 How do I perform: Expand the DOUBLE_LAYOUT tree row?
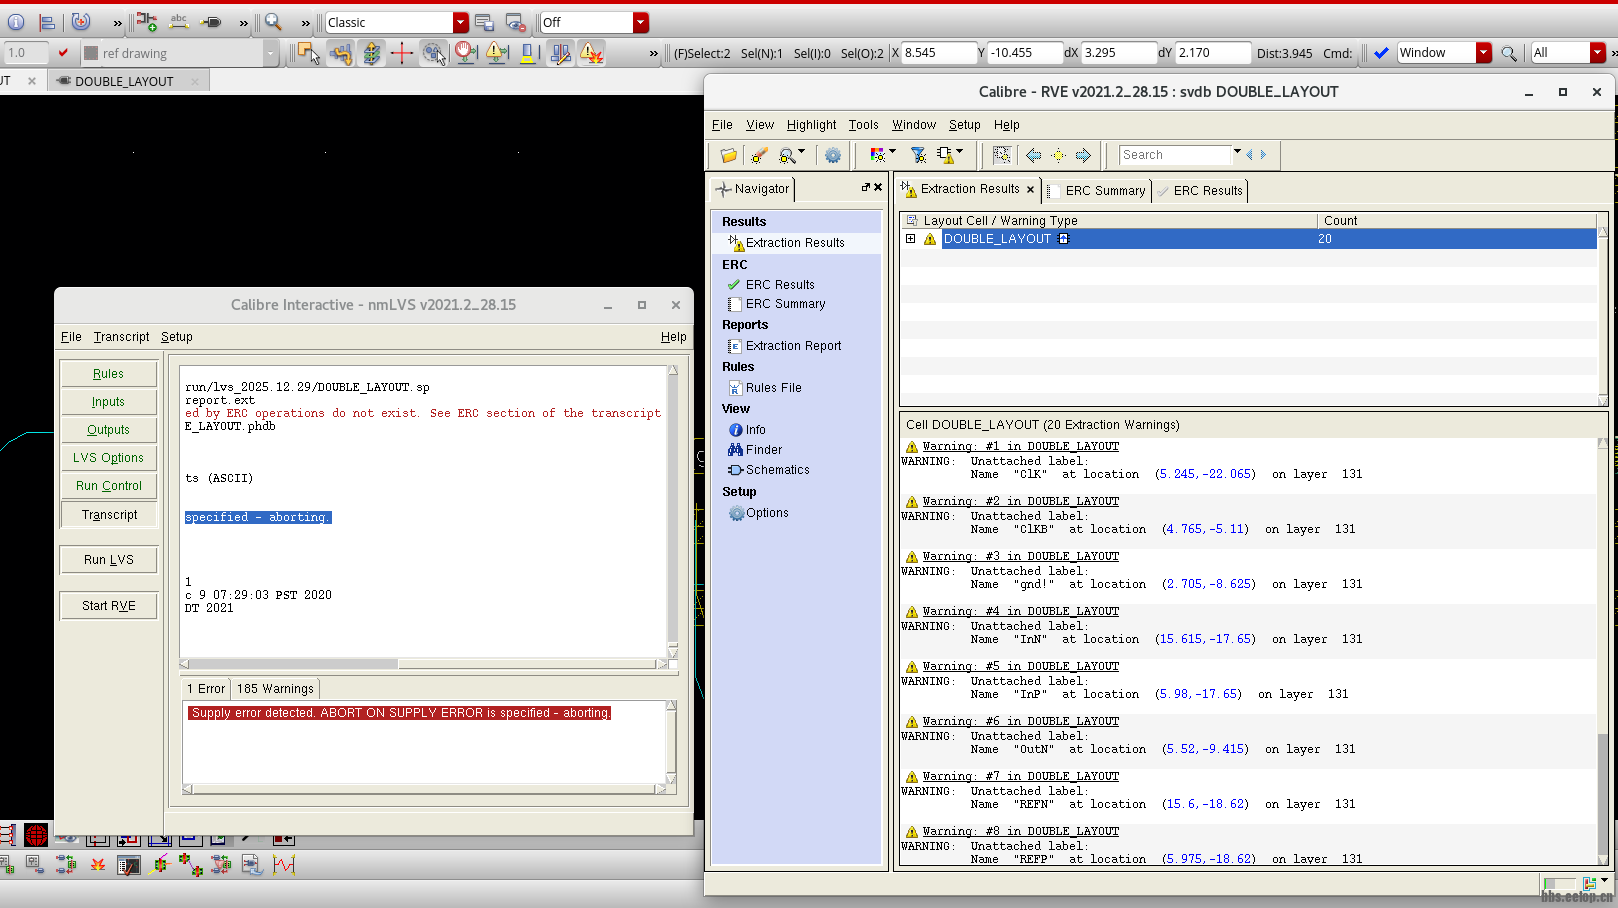tap(910, 239)
